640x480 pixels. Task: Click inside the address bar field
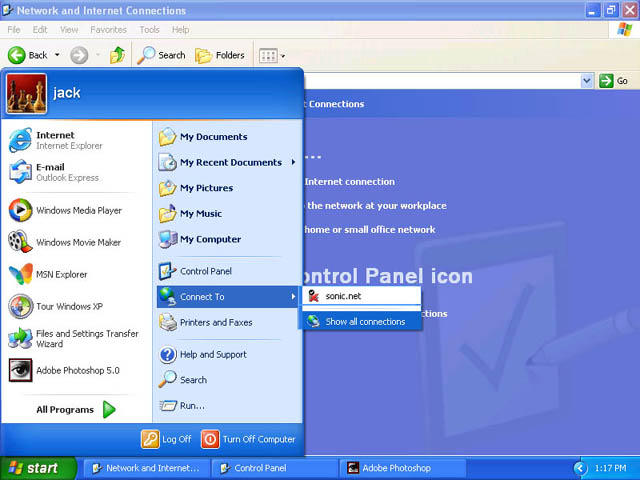pos(442,81)
